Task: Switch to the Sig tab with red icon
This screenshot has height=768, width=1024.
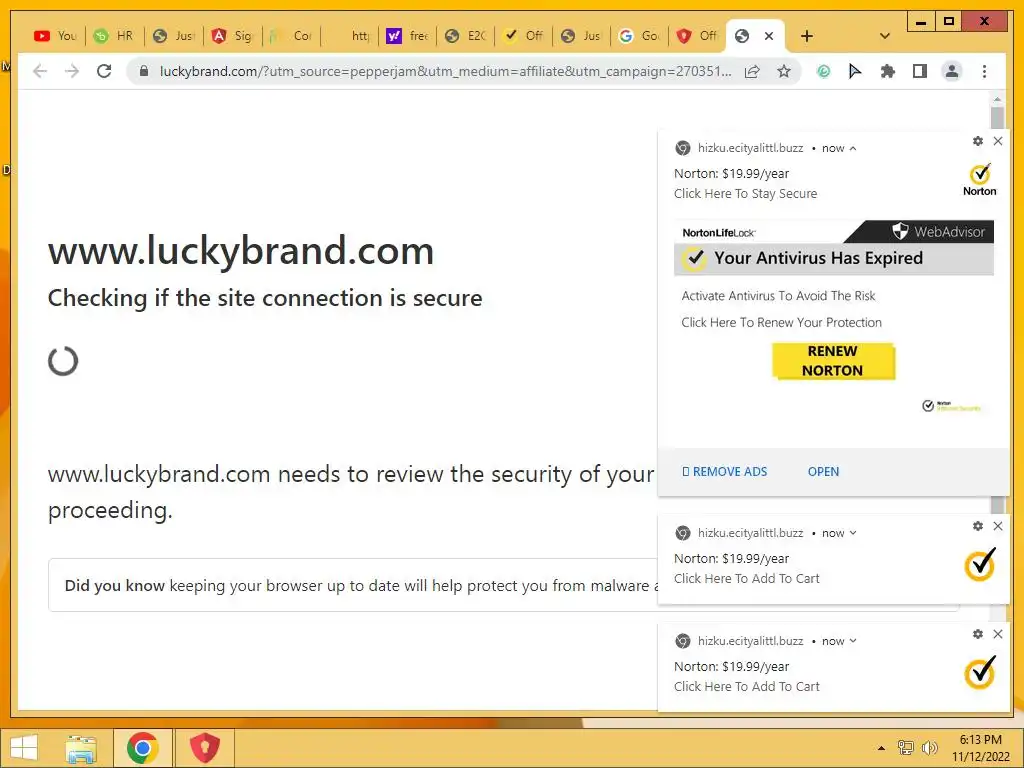Action: pyautogui.click(x=232, y=36)
